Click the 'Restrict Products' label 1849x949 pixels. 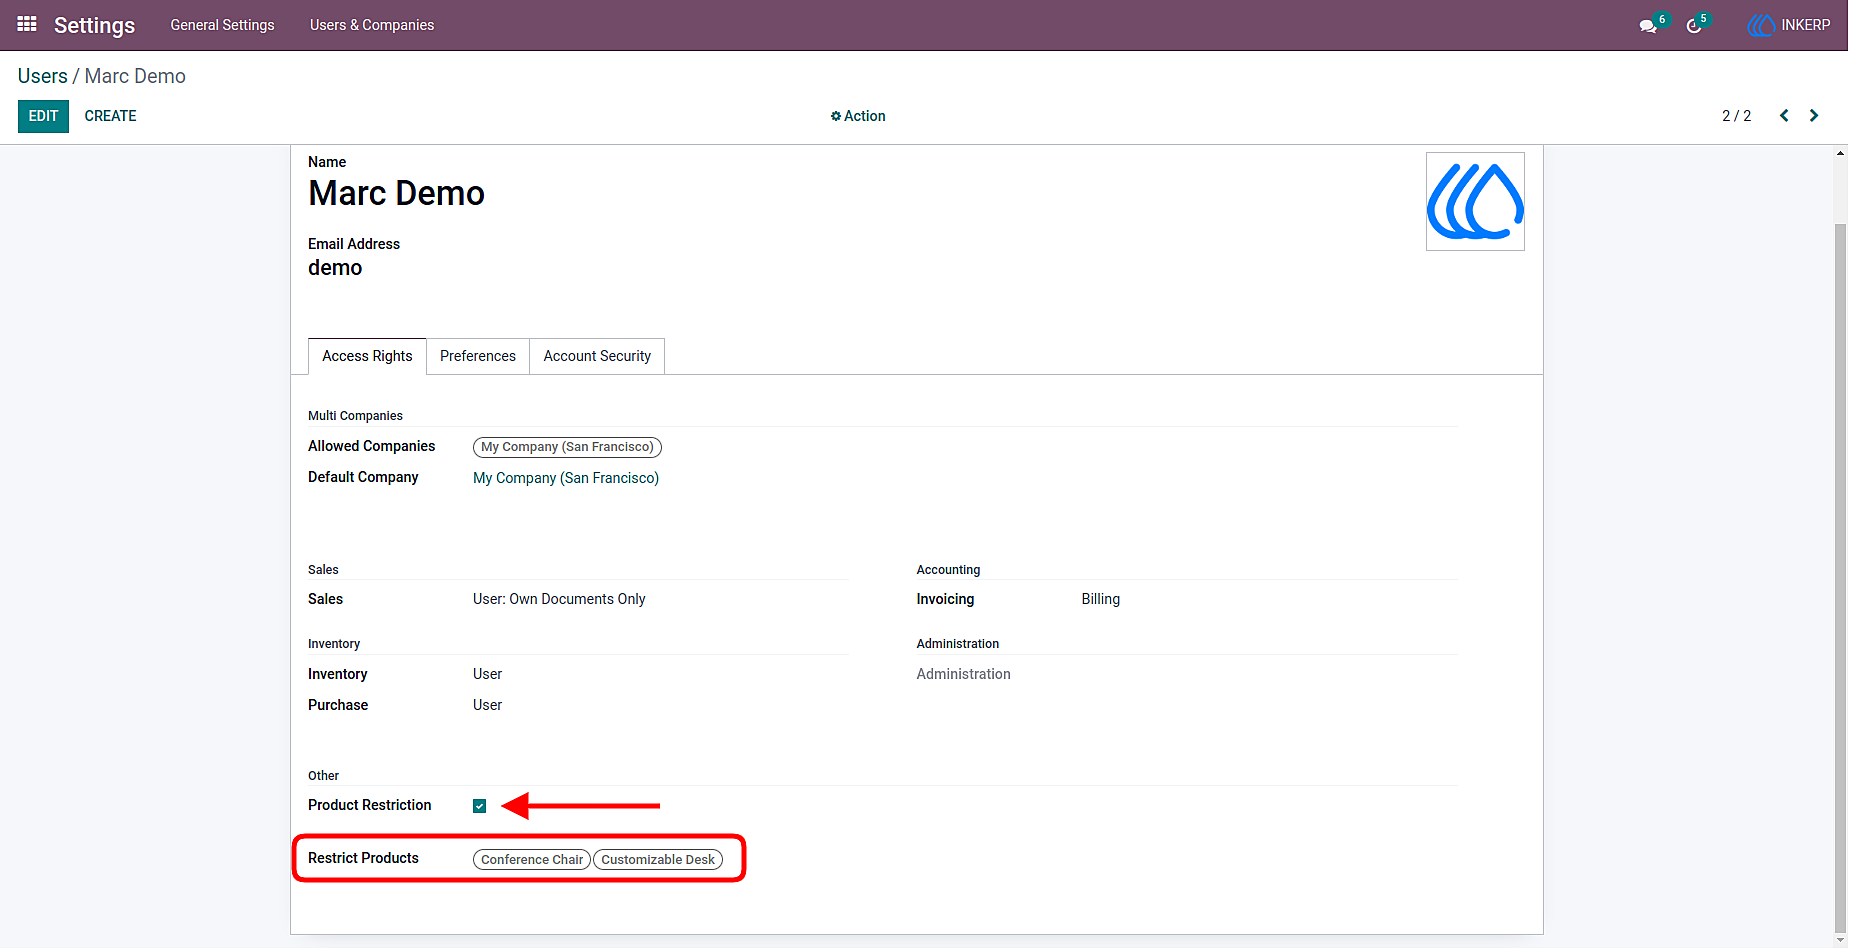(363, 858)
